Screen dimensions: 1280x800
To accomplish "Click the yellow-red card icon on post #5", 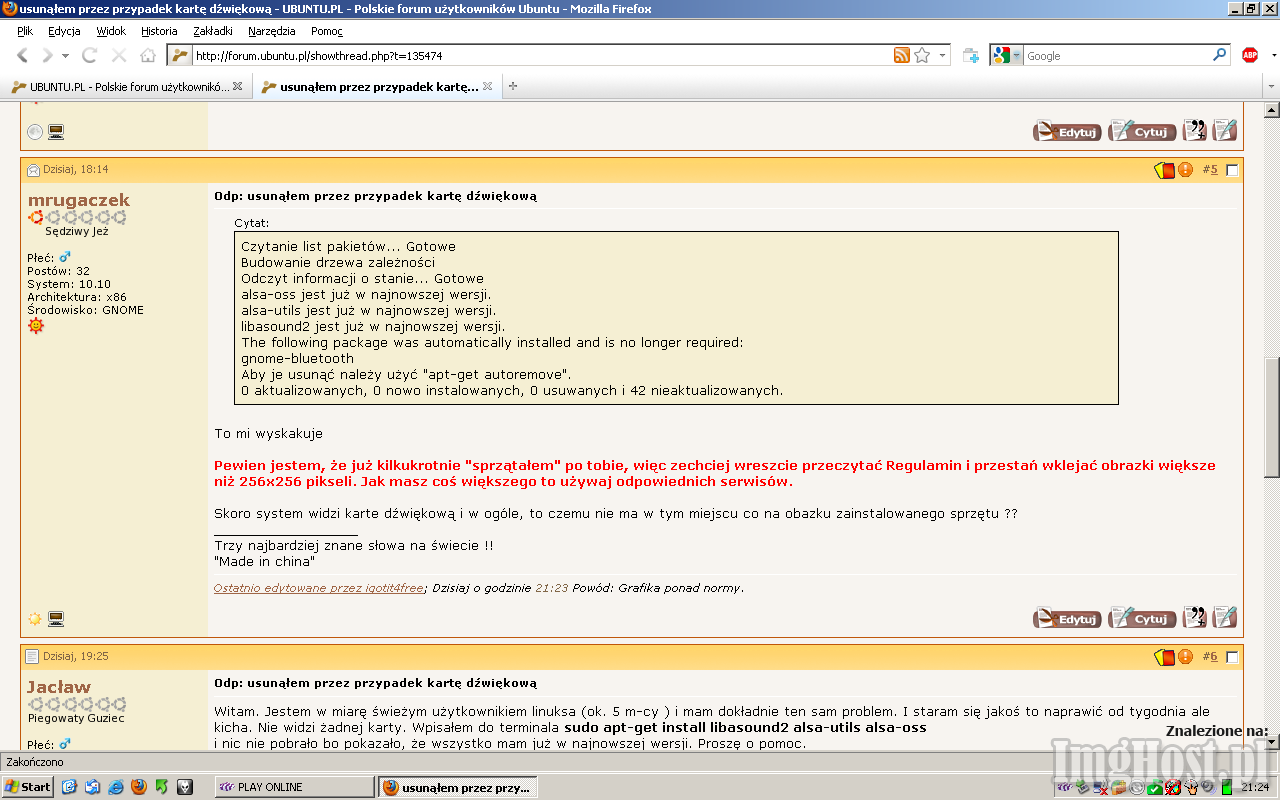I will tap(1165, 170).
